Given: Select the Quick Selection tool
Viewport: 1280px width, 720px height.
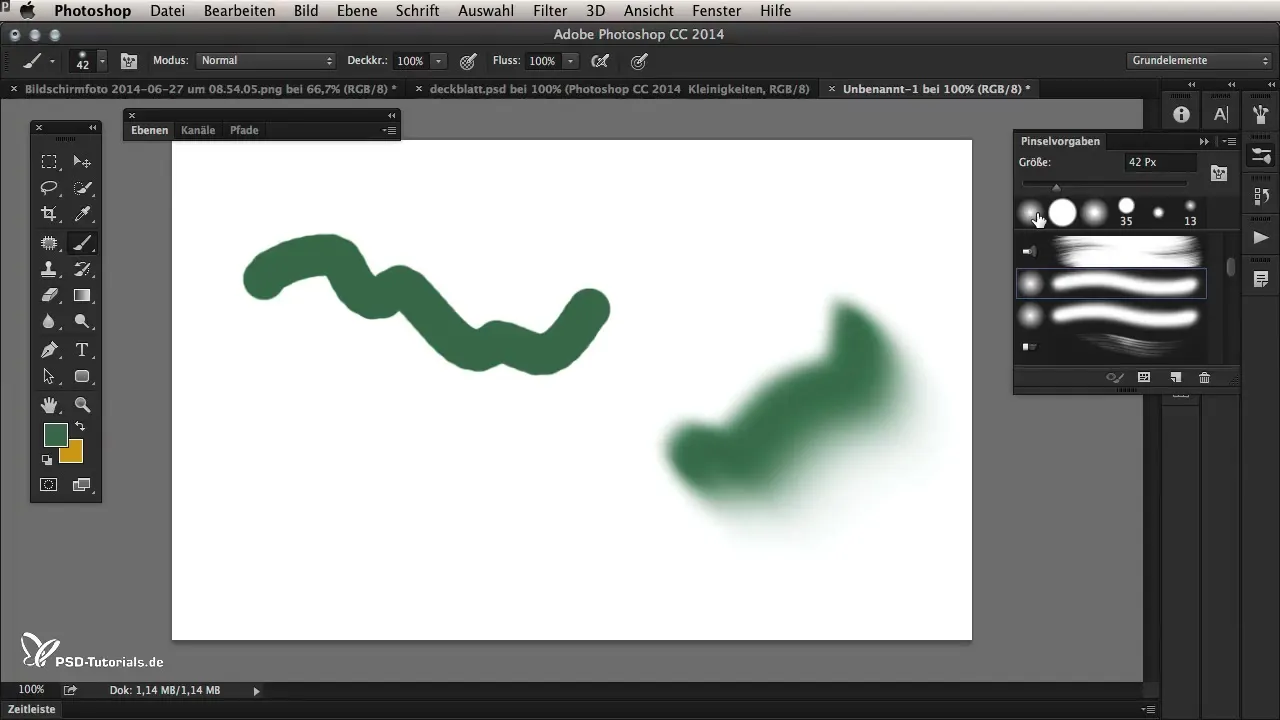Looking at the screenshot, I should 82,188.
